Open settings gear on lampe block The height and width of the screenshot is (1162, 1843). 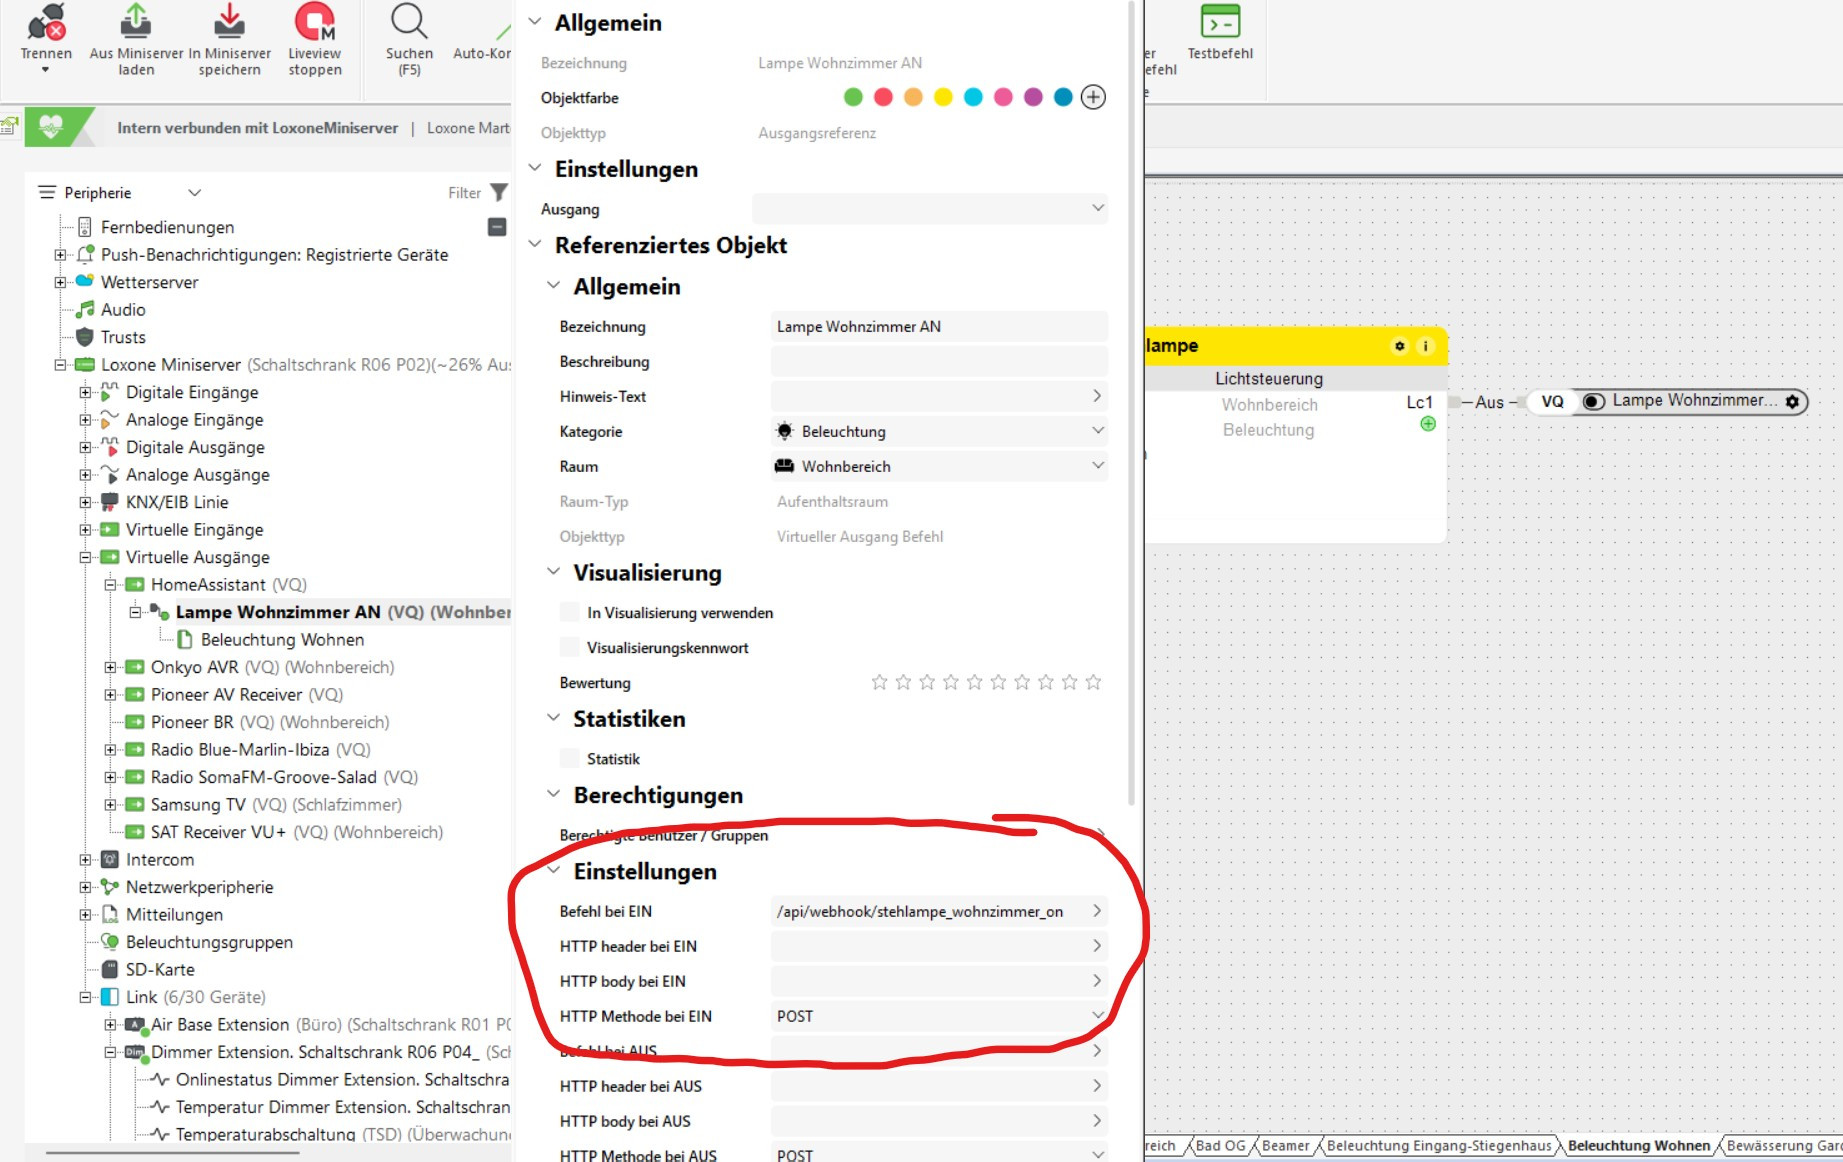[x=1399, y=346]
